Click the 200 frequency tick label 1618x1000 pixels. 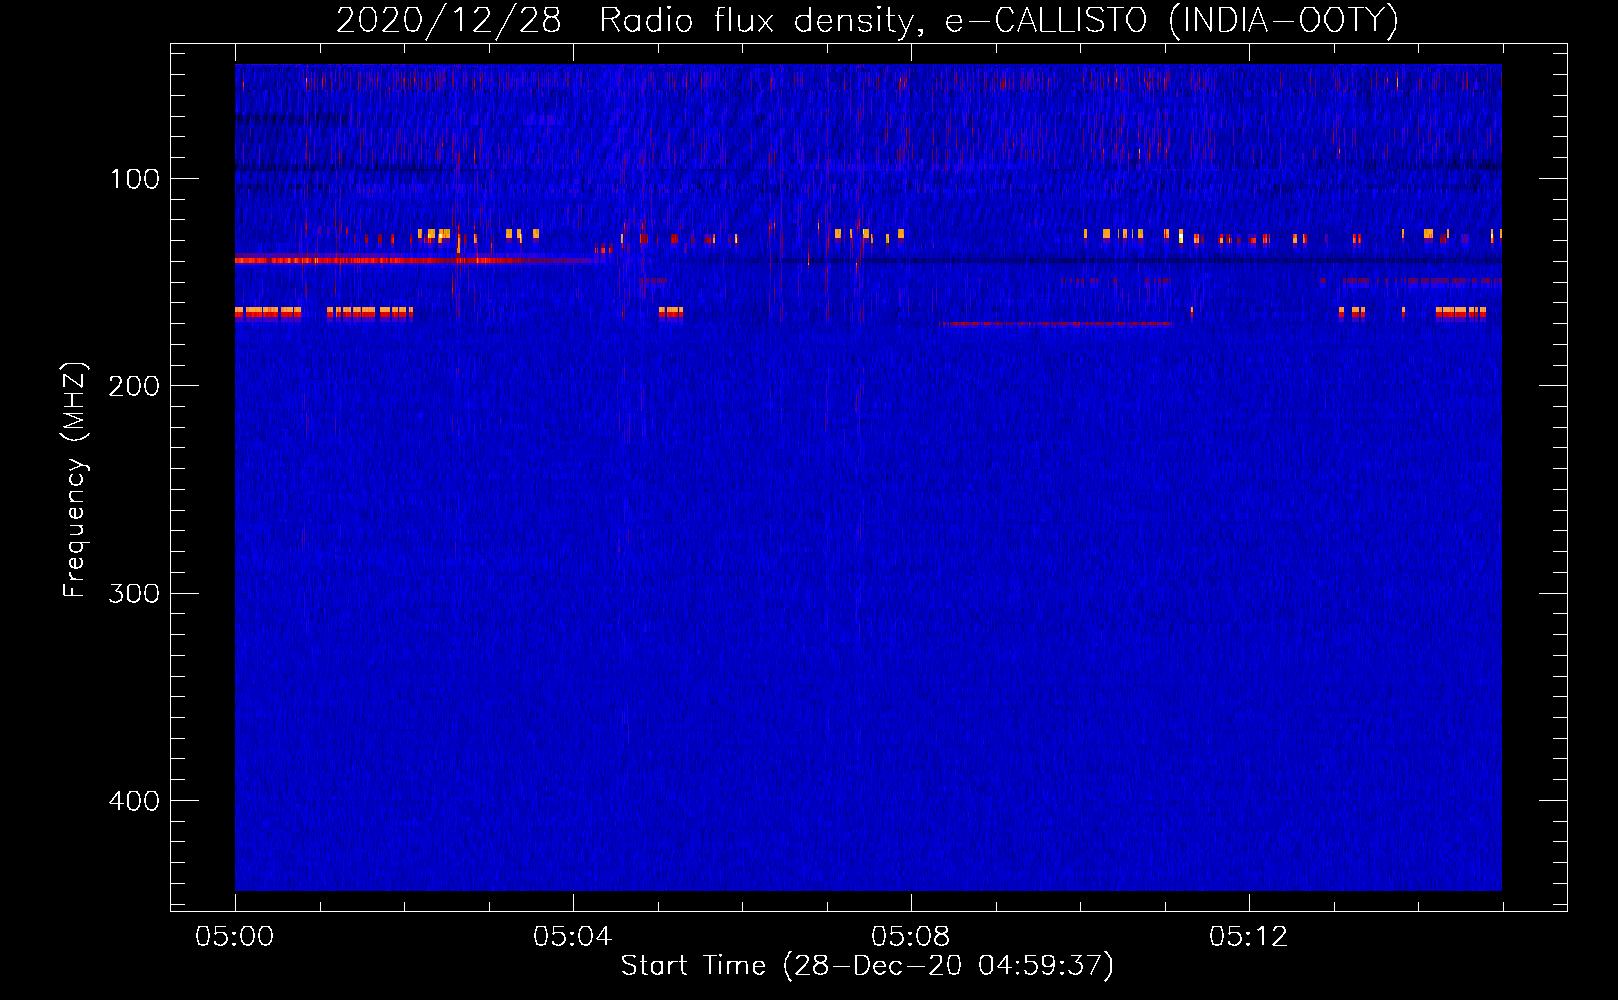[x=135, y=386]
